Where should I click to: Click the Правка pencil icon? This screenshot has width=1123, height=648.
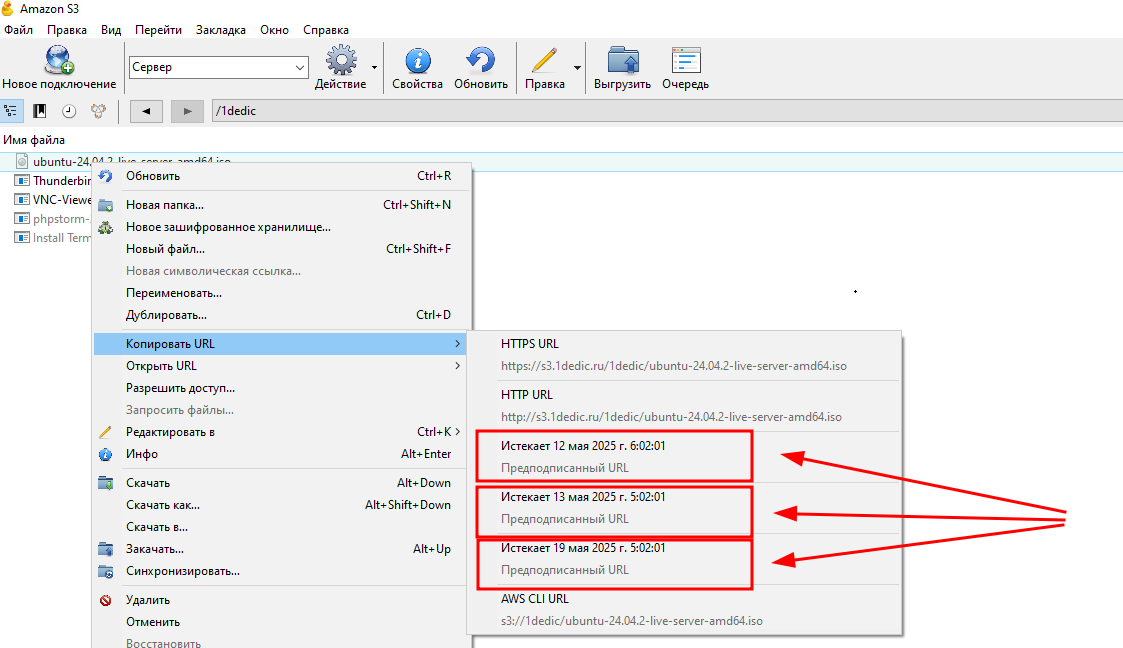[x=544, y=60]
